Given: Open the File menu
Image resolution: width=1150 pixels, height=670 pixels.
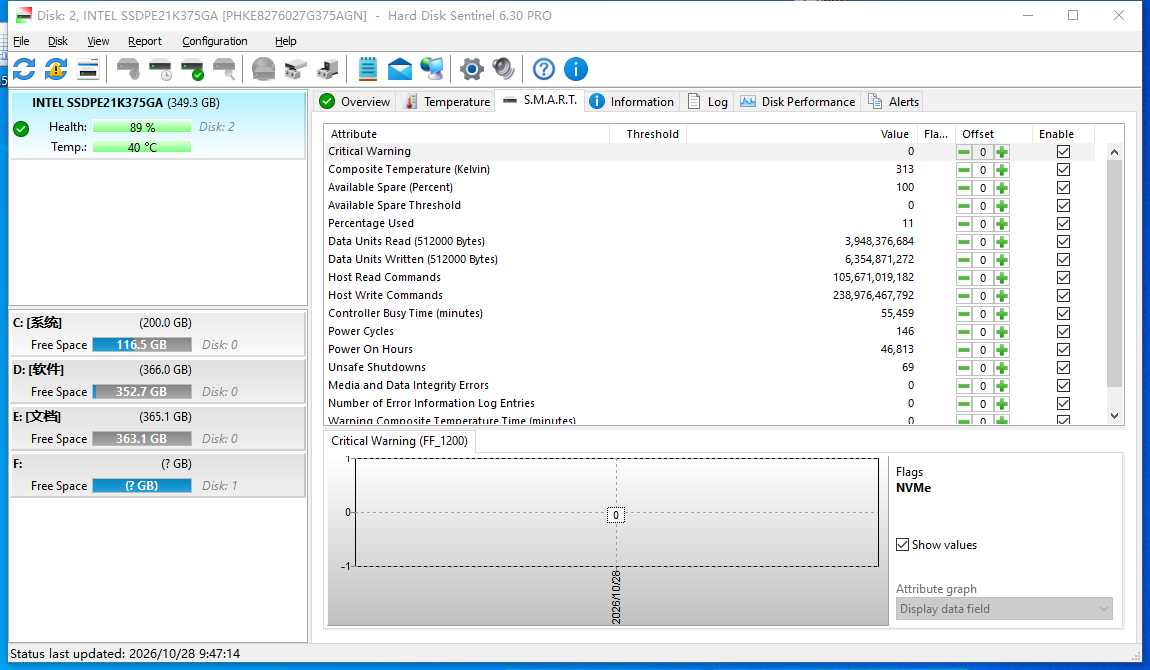Looking at the screenshot, I should click(x=21, y=41).
